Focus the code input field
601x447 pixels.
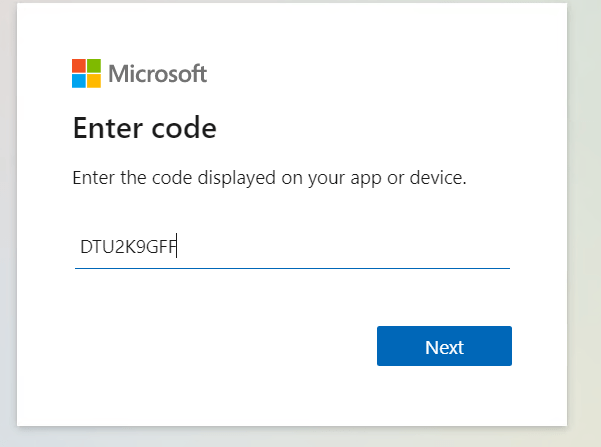pos(292,247)
